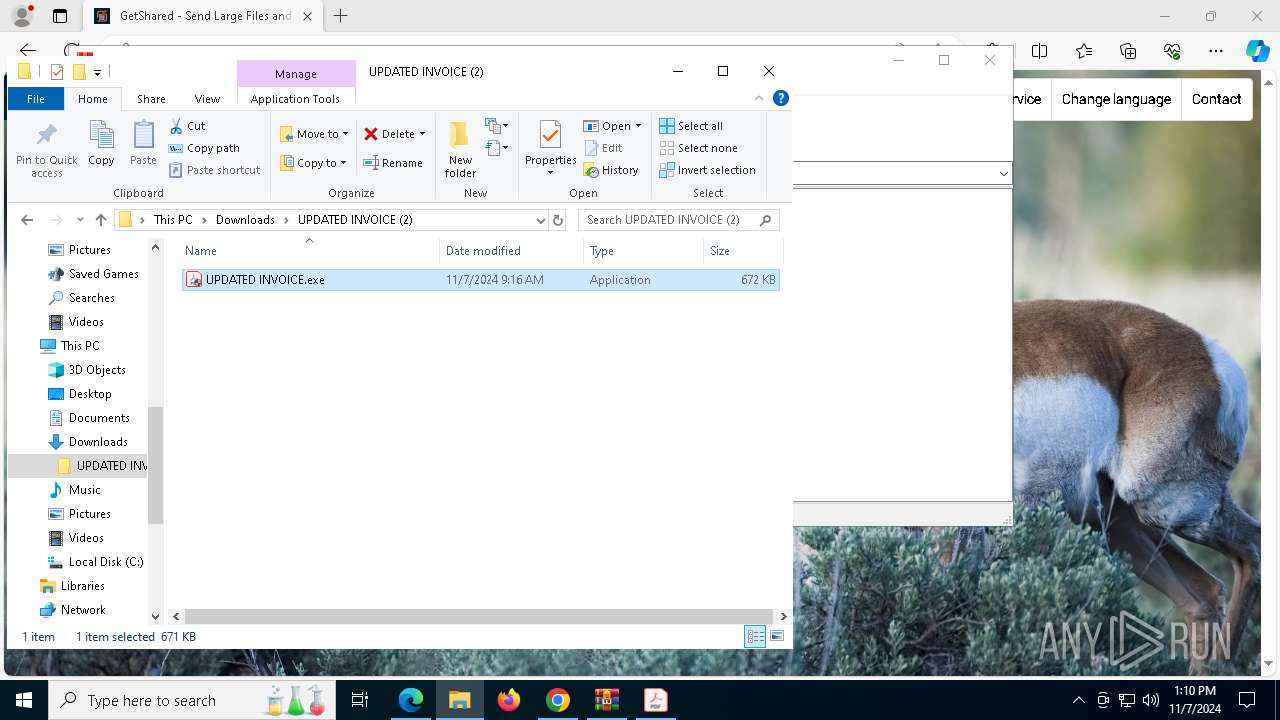
Task: Expand address bar history dropdown
Action: tap(540, 220)
